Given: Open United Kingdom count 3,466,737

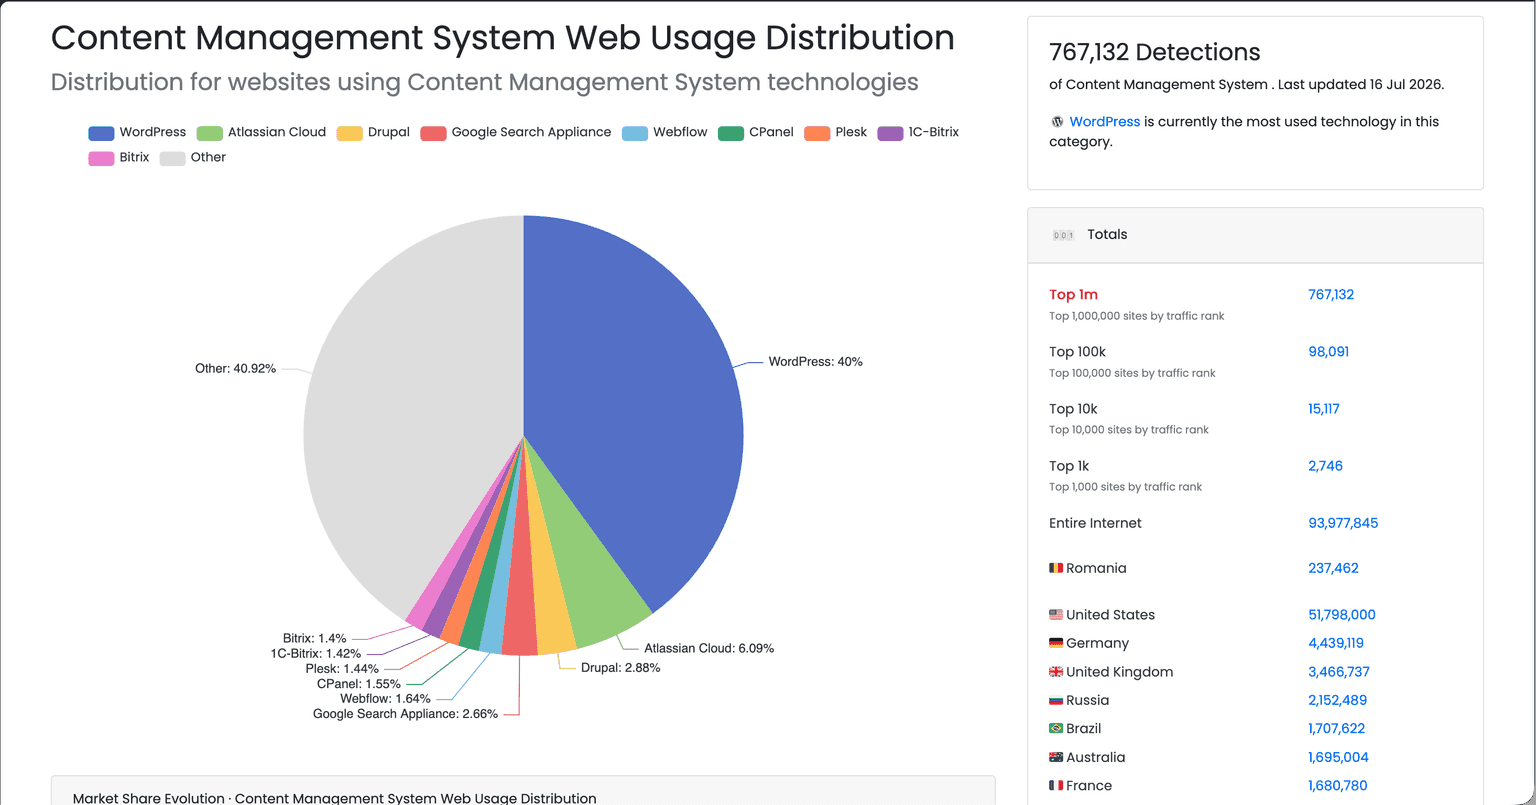Looking at the screenshot, I should click(x=1339, y=672).
